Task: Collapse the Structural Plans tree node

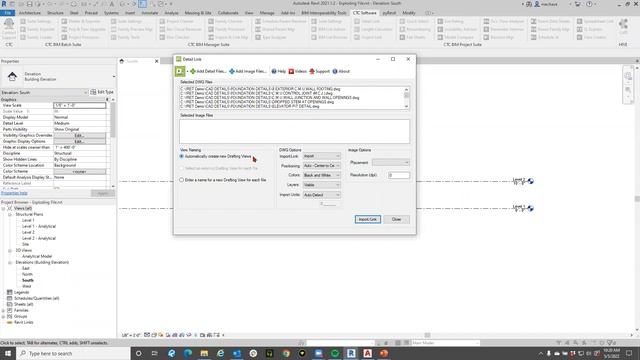Action: pos(10,214)
